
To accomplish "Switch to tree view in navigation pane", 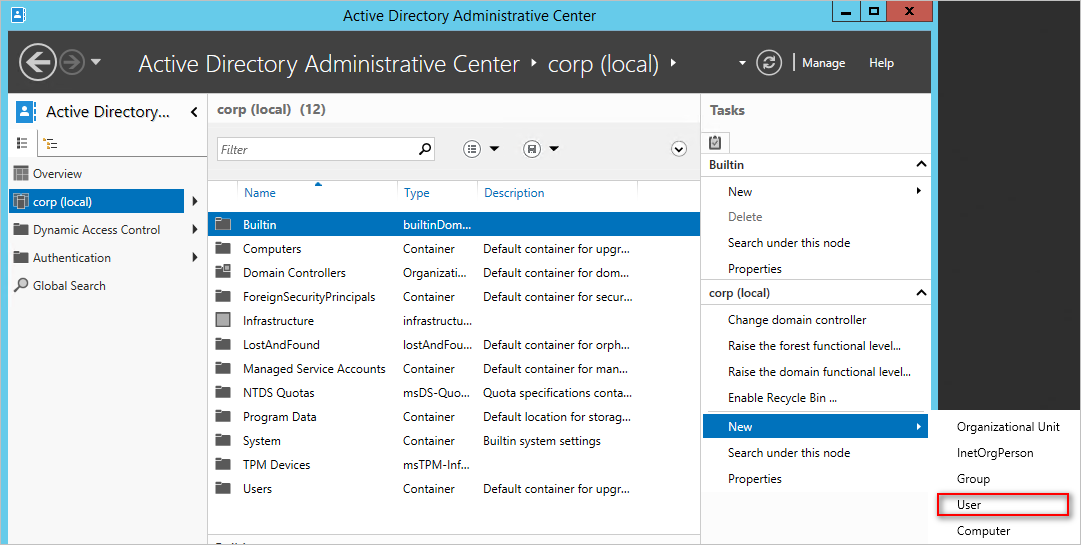I will [50, 143].
